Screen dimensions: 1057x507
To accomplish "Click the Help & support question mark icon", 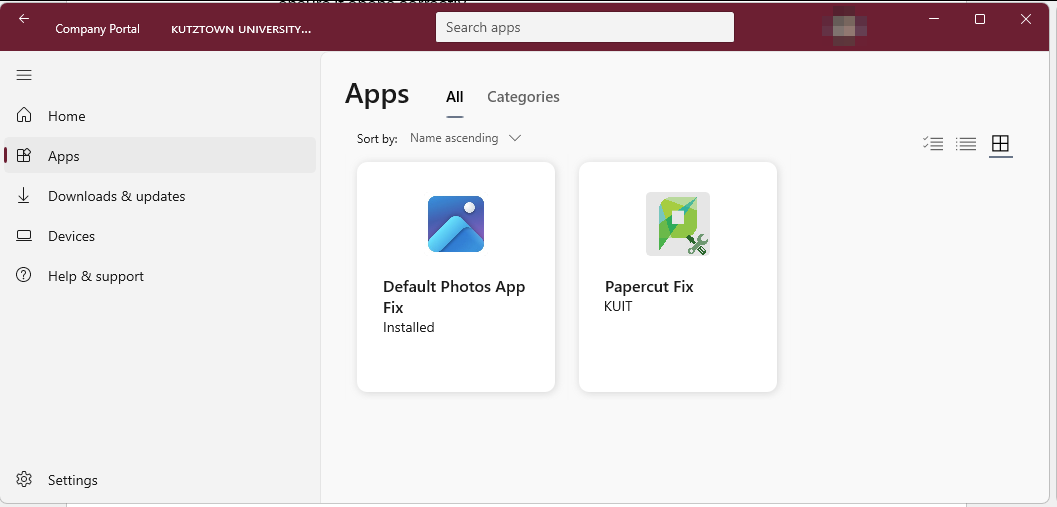I will tap(24, 276).
